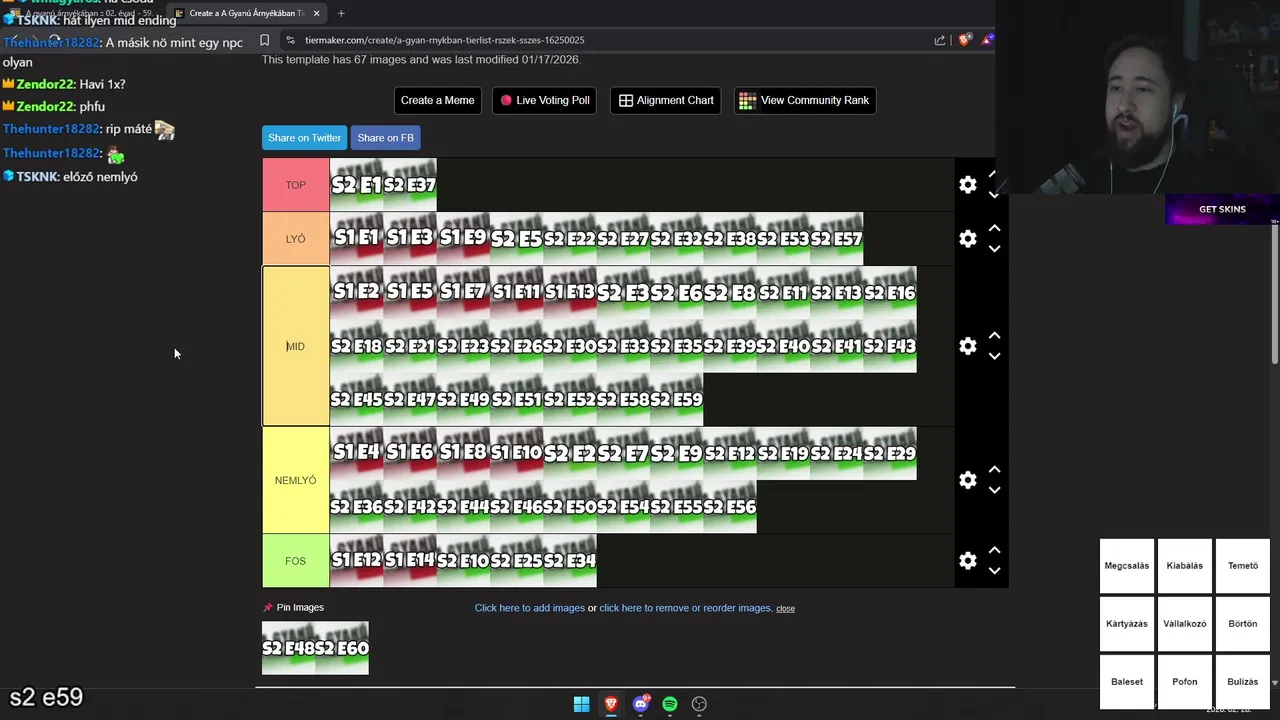Viewport: 1280px width, 720px height.
Task: Click the Bulizás bingo cell
Action: tap(1243, 682)
